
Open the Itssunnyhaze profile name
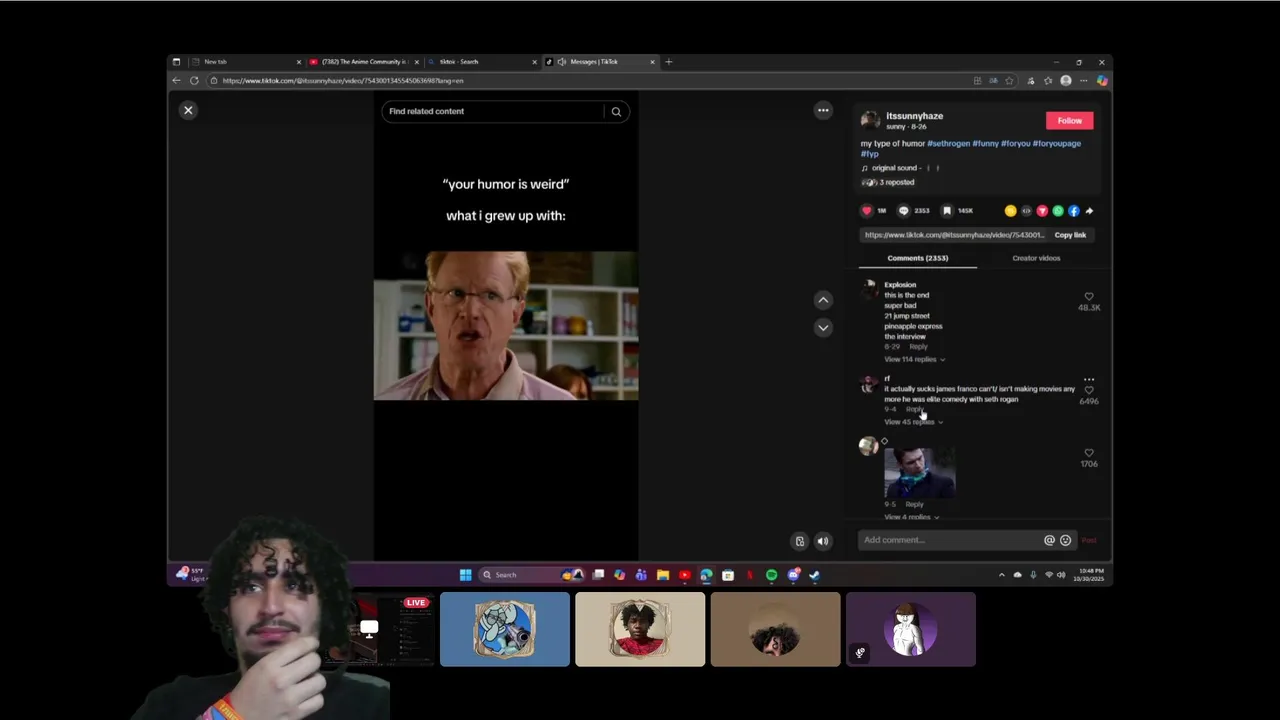pos(914,116)
